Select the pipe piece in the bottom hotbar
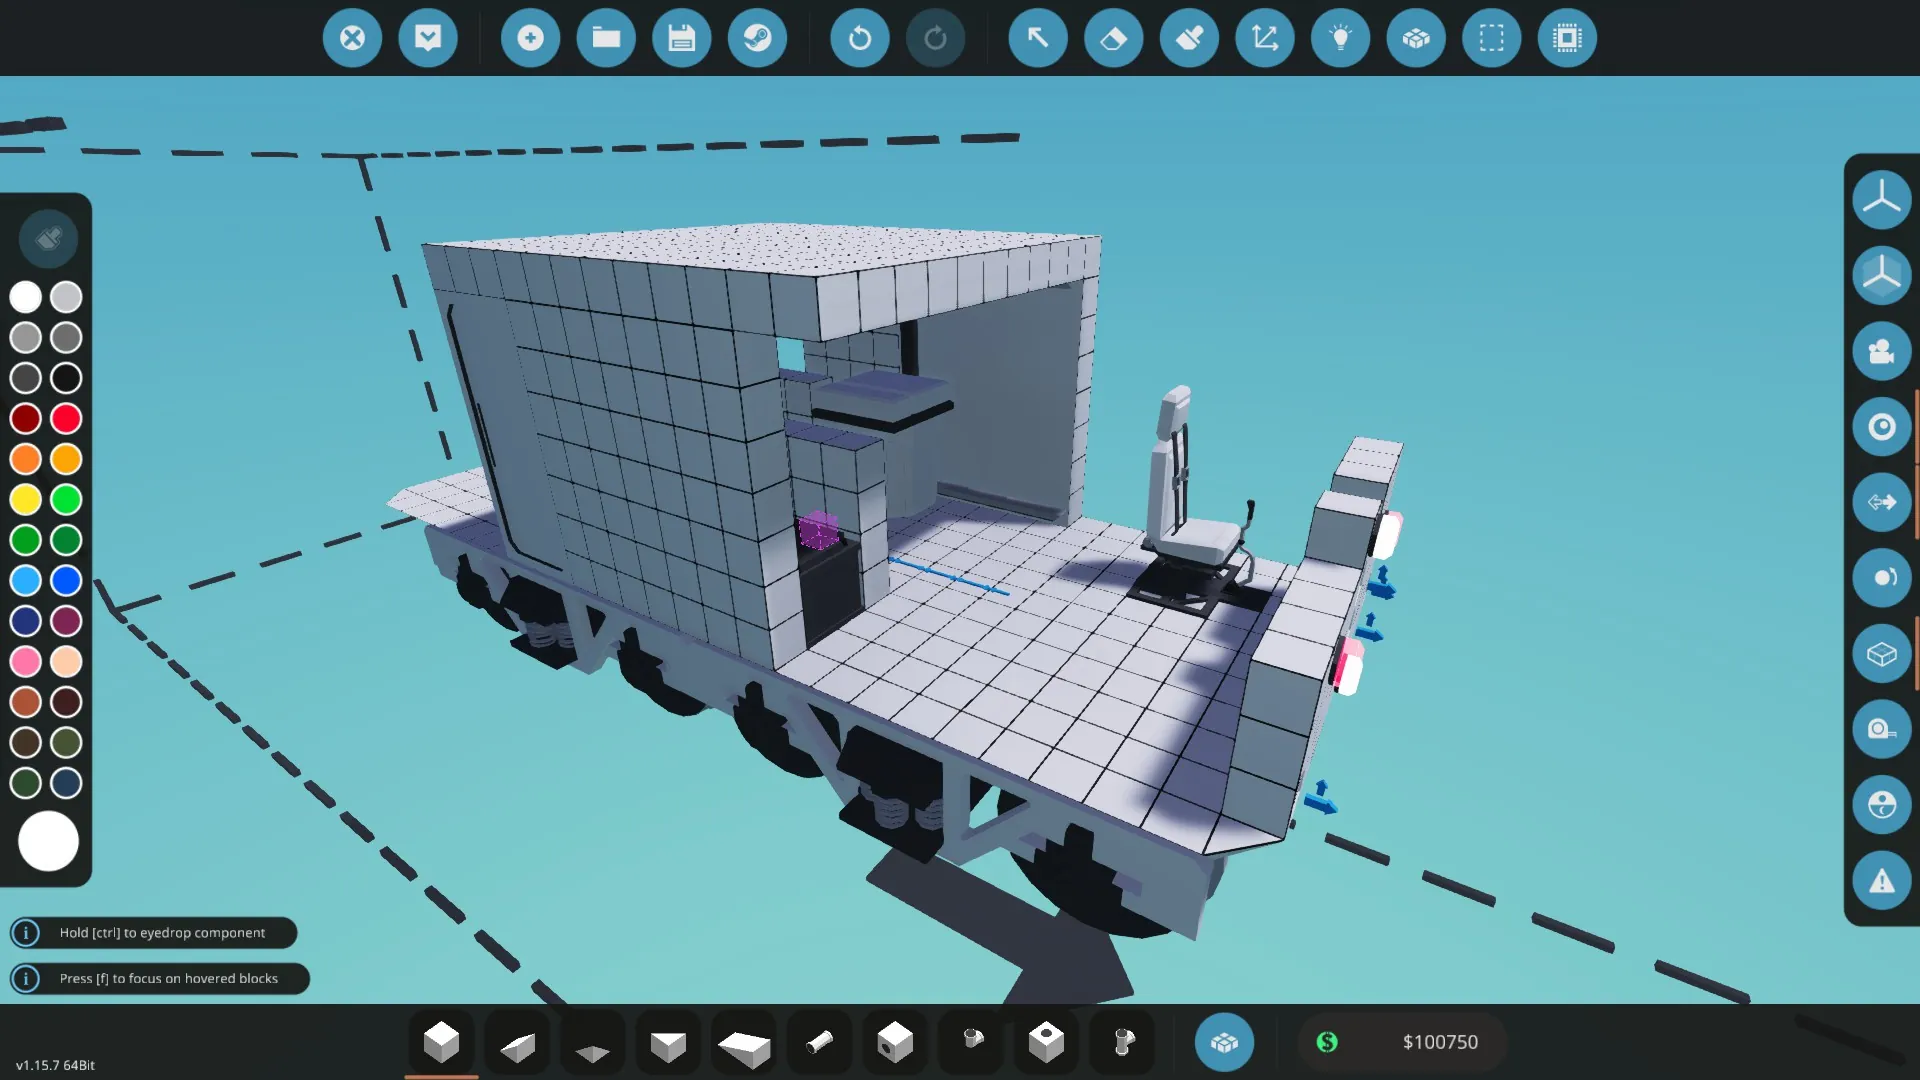Viewport: 1920px width, 1080px height. pos(819,1042)
